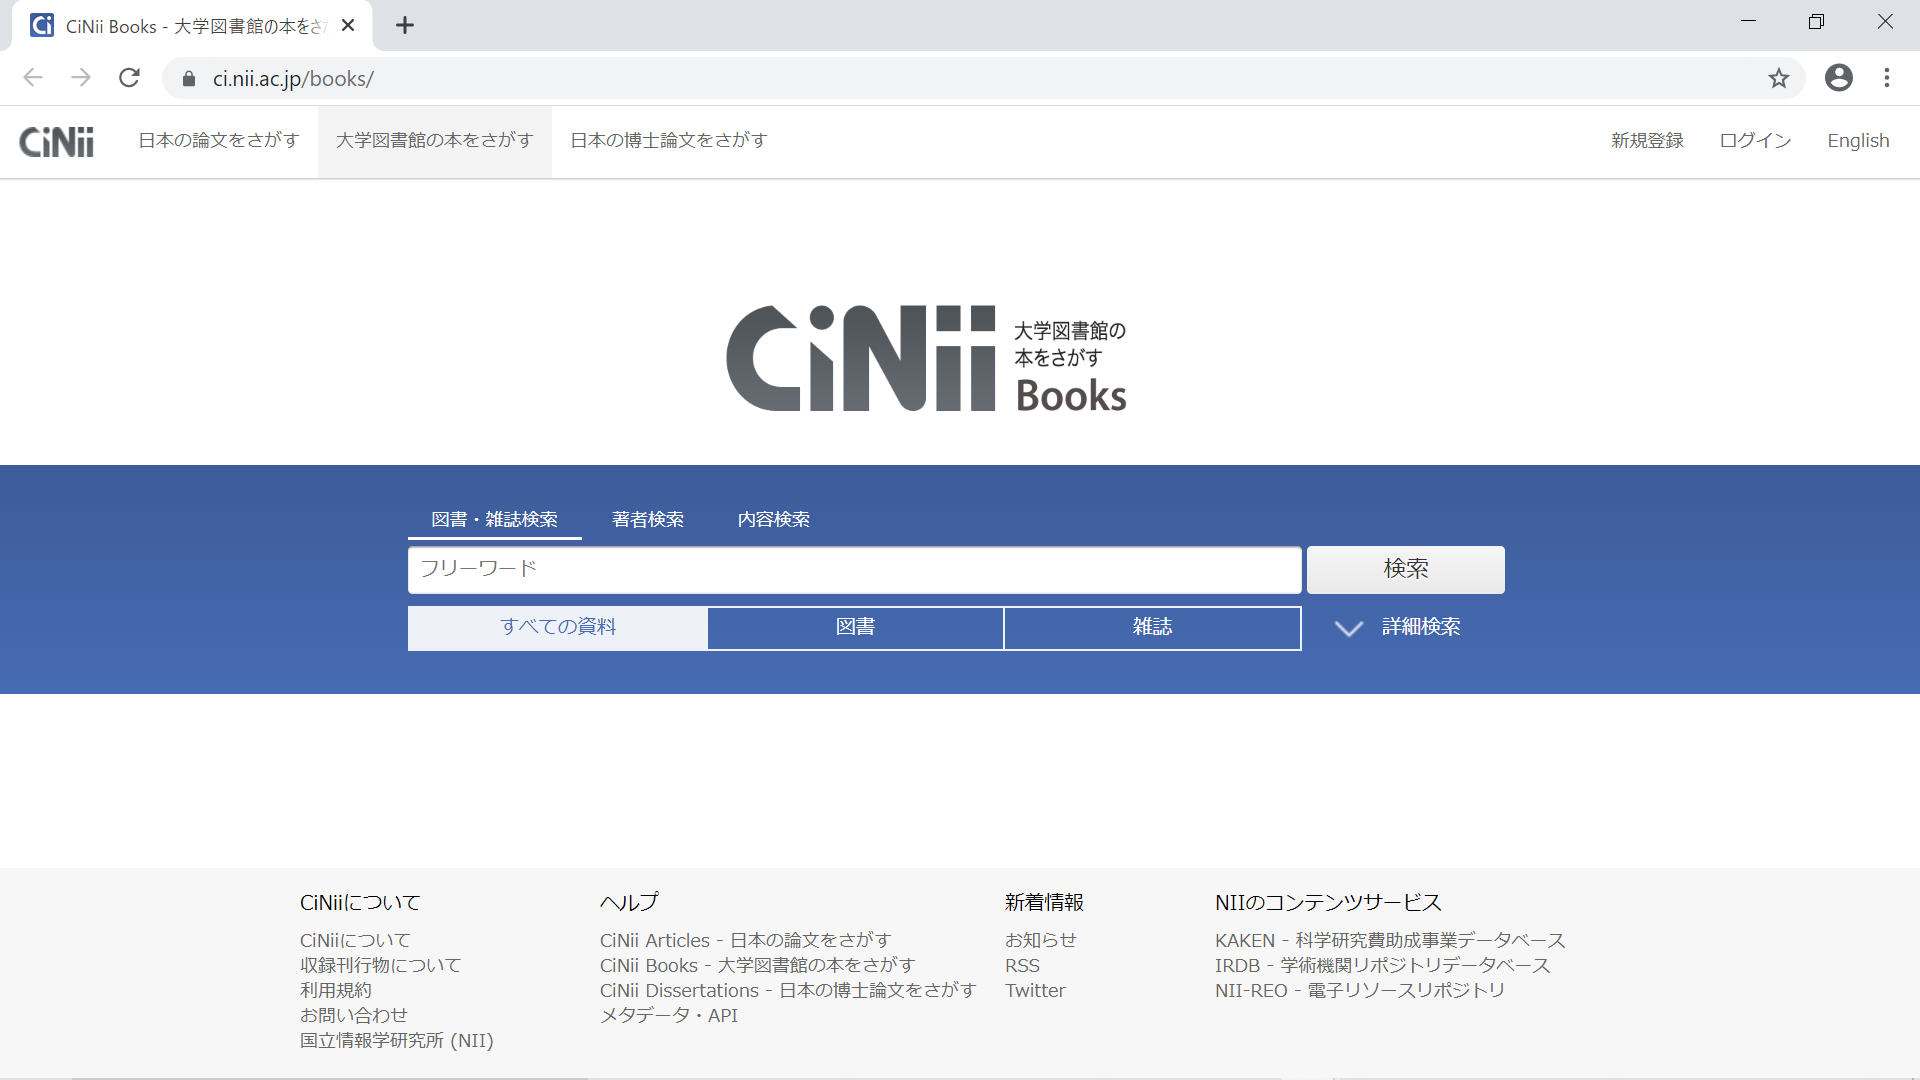
Task: Open Chrome three-dot menu
Action: (x=1886, y=78)
